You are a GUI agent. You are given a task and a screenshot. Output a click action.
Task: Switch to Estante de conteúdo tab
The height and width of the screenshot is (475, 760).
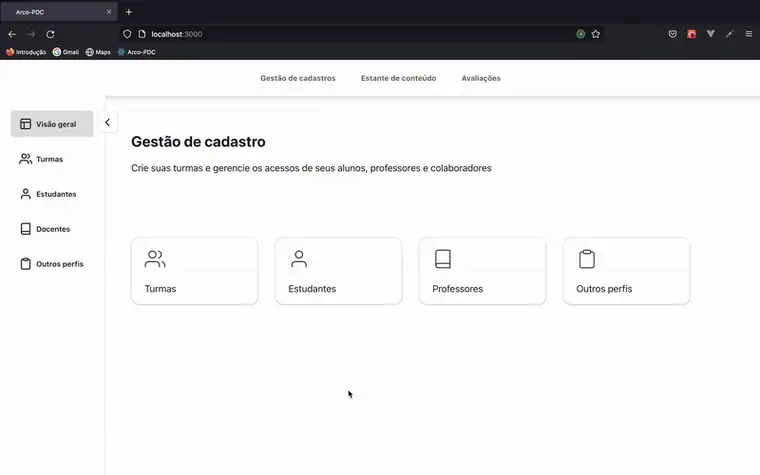tap(398, 78)
